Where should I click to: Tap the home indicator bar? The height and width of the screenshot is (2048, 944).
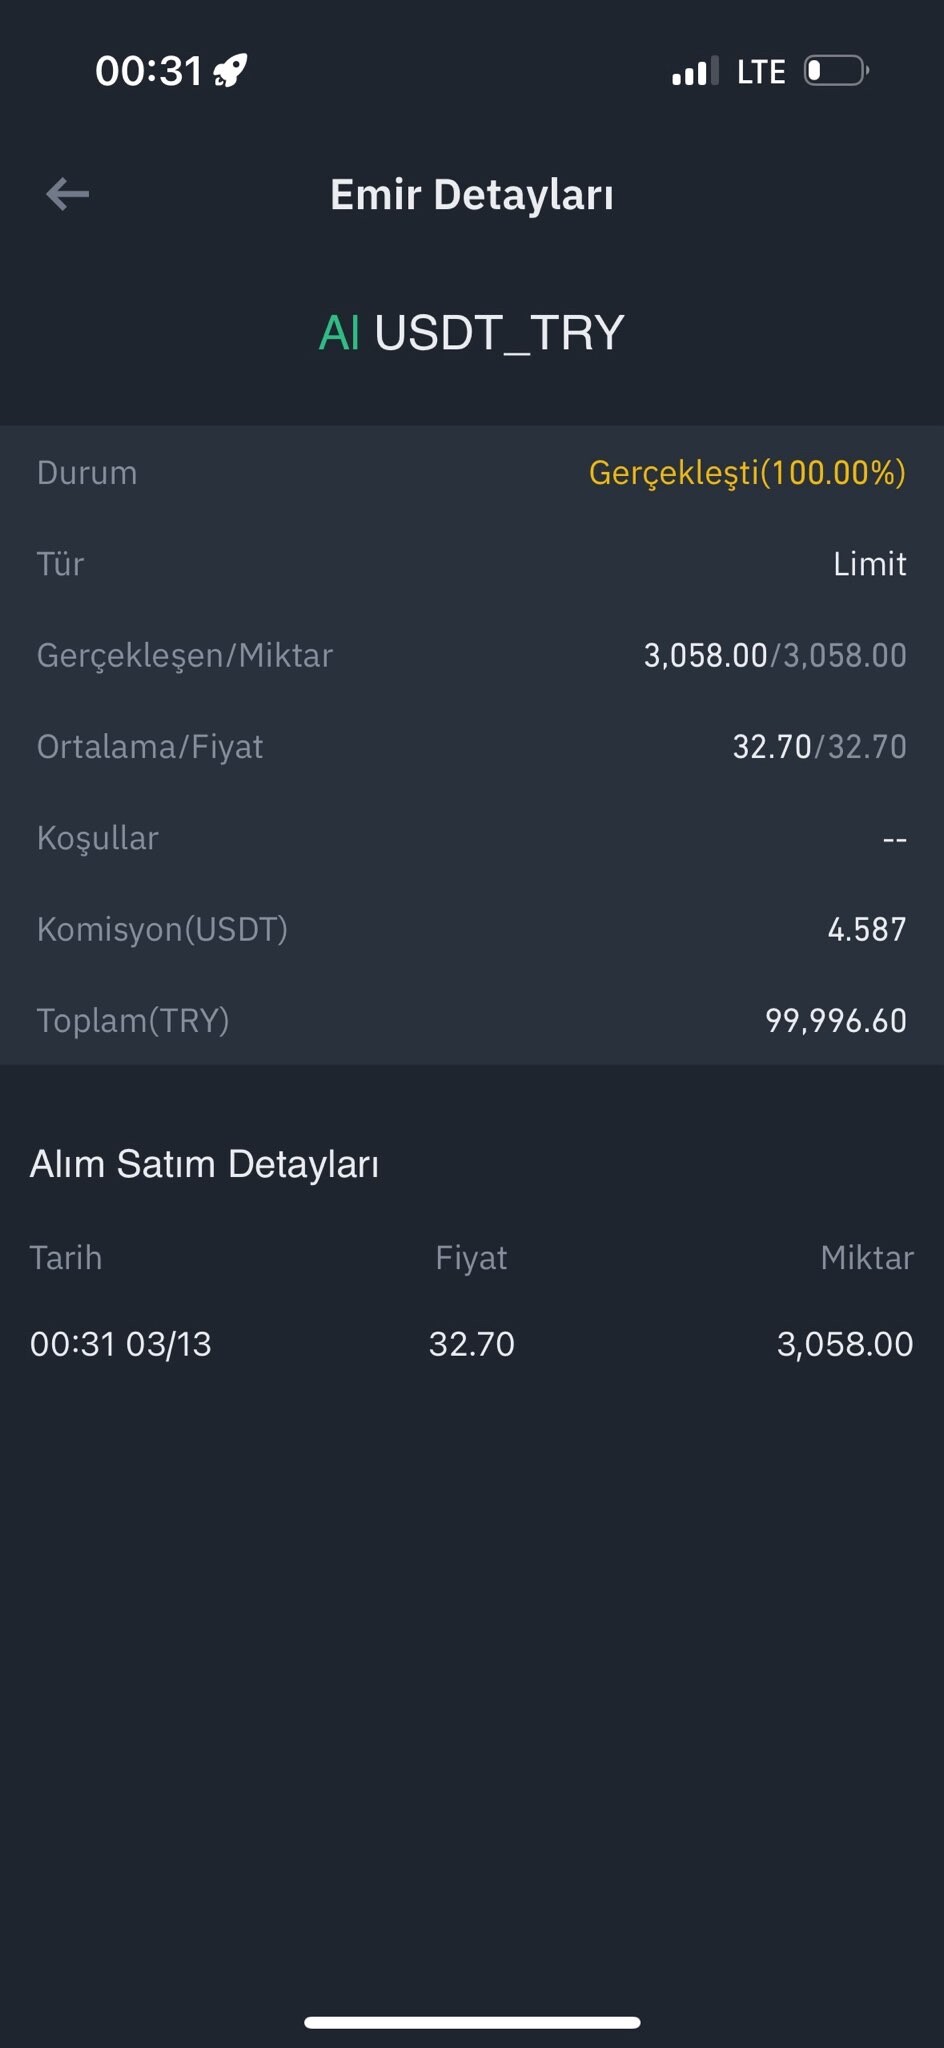[472, 2022]
